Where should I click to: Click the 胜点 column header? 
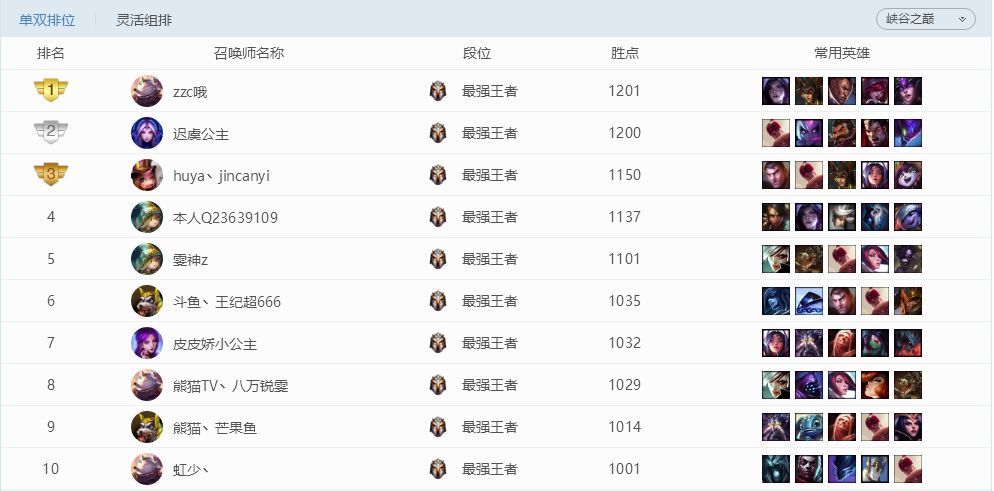(625, 53)
